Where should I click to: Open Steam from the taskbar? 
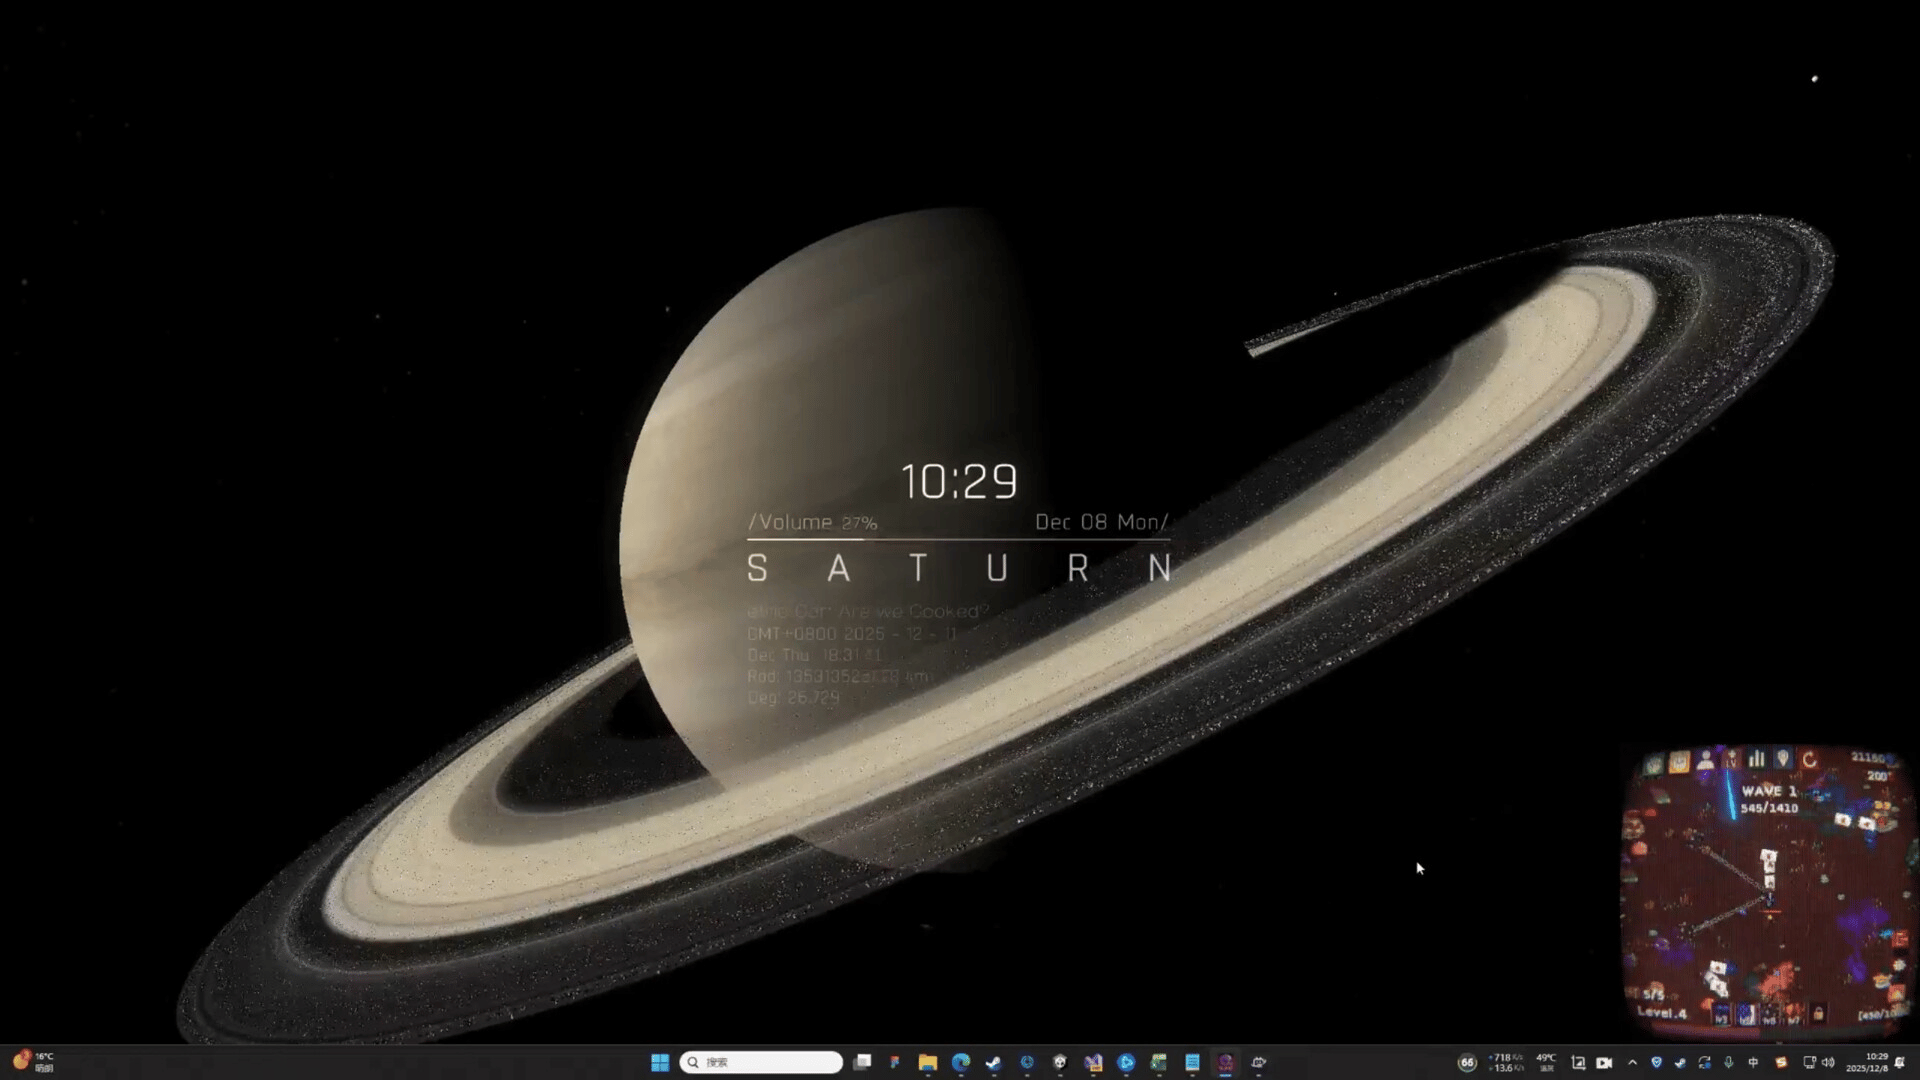[x=994, y=1062]
